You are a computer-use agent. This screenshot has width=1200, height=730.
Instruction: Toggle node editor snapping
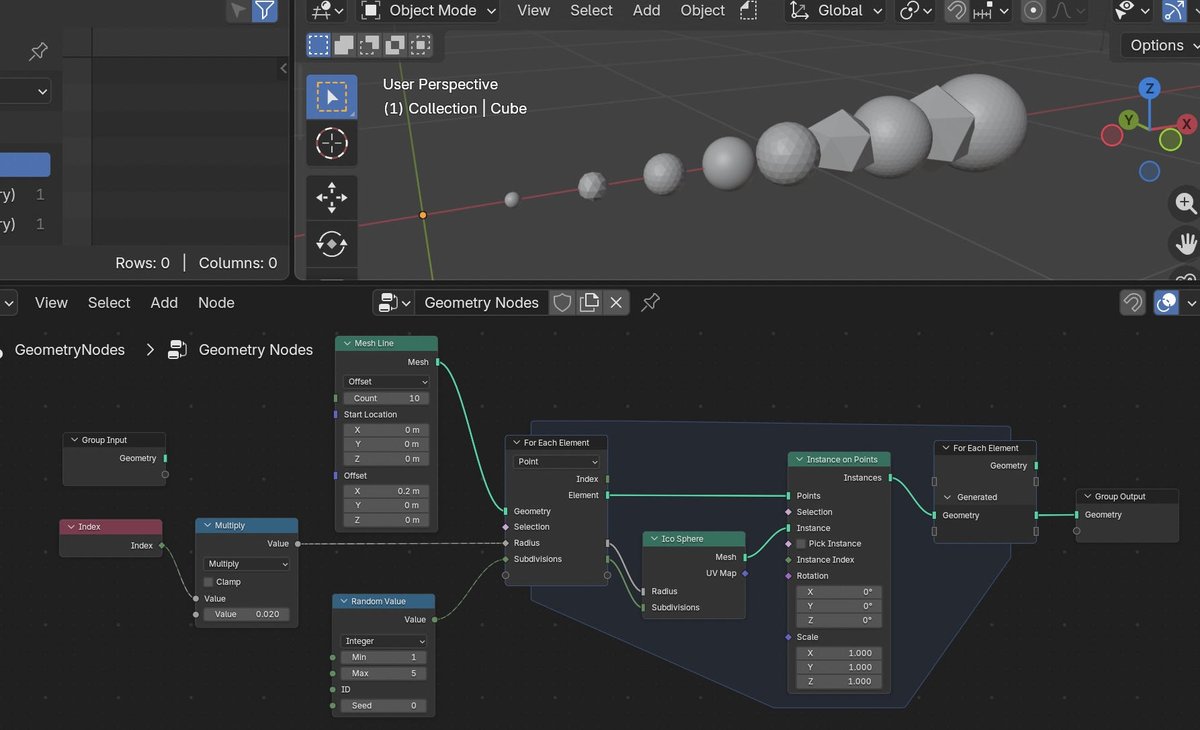[x=1132, y=302]
